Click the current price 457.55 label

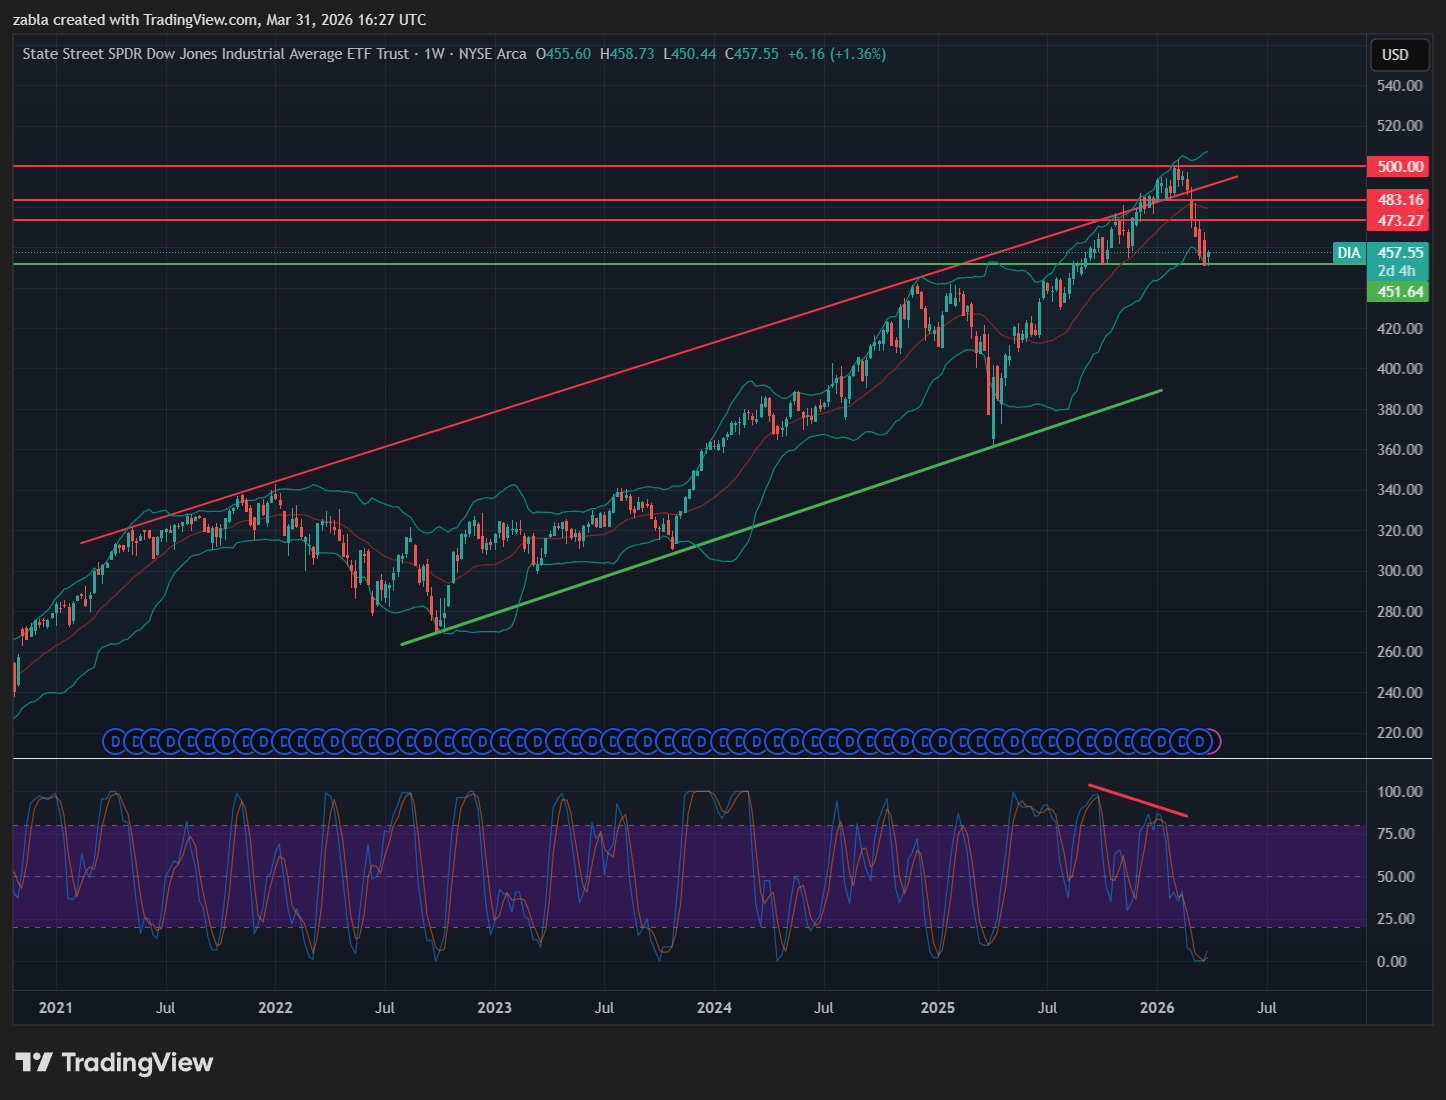click(1399, 253)
